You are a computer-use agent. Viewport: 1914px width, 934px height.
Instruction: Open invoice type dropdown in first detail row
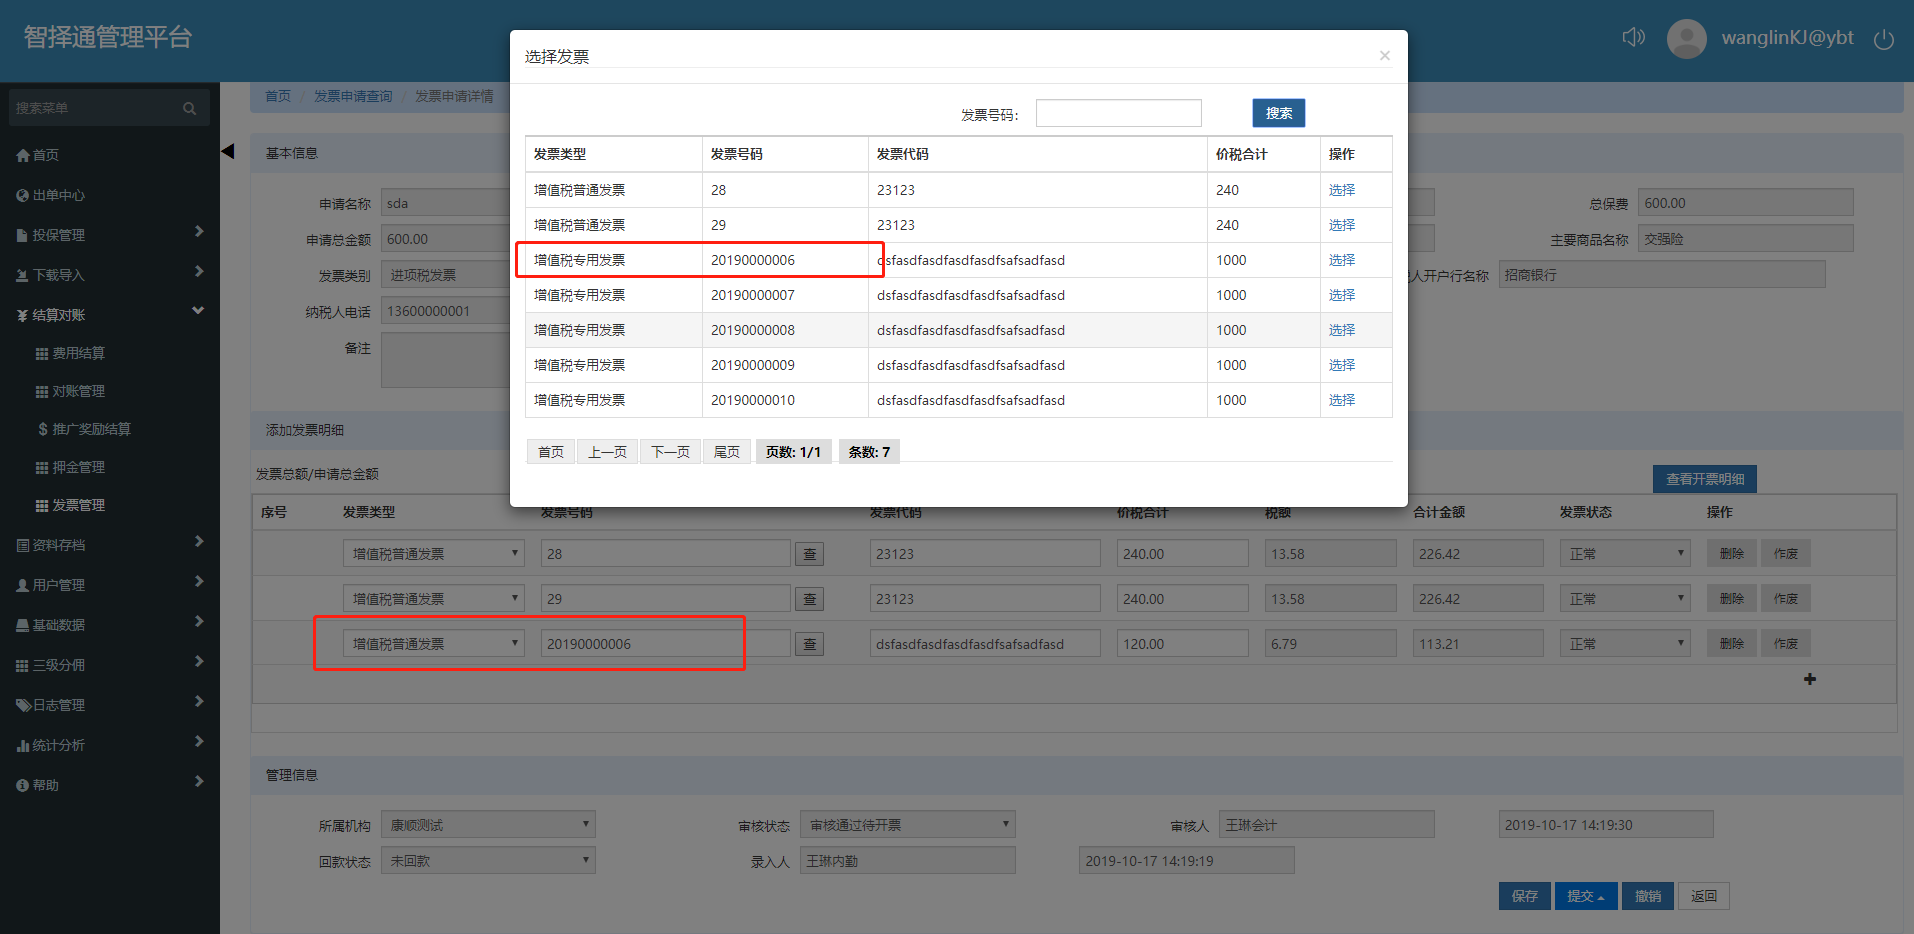(x=433, y=554)
